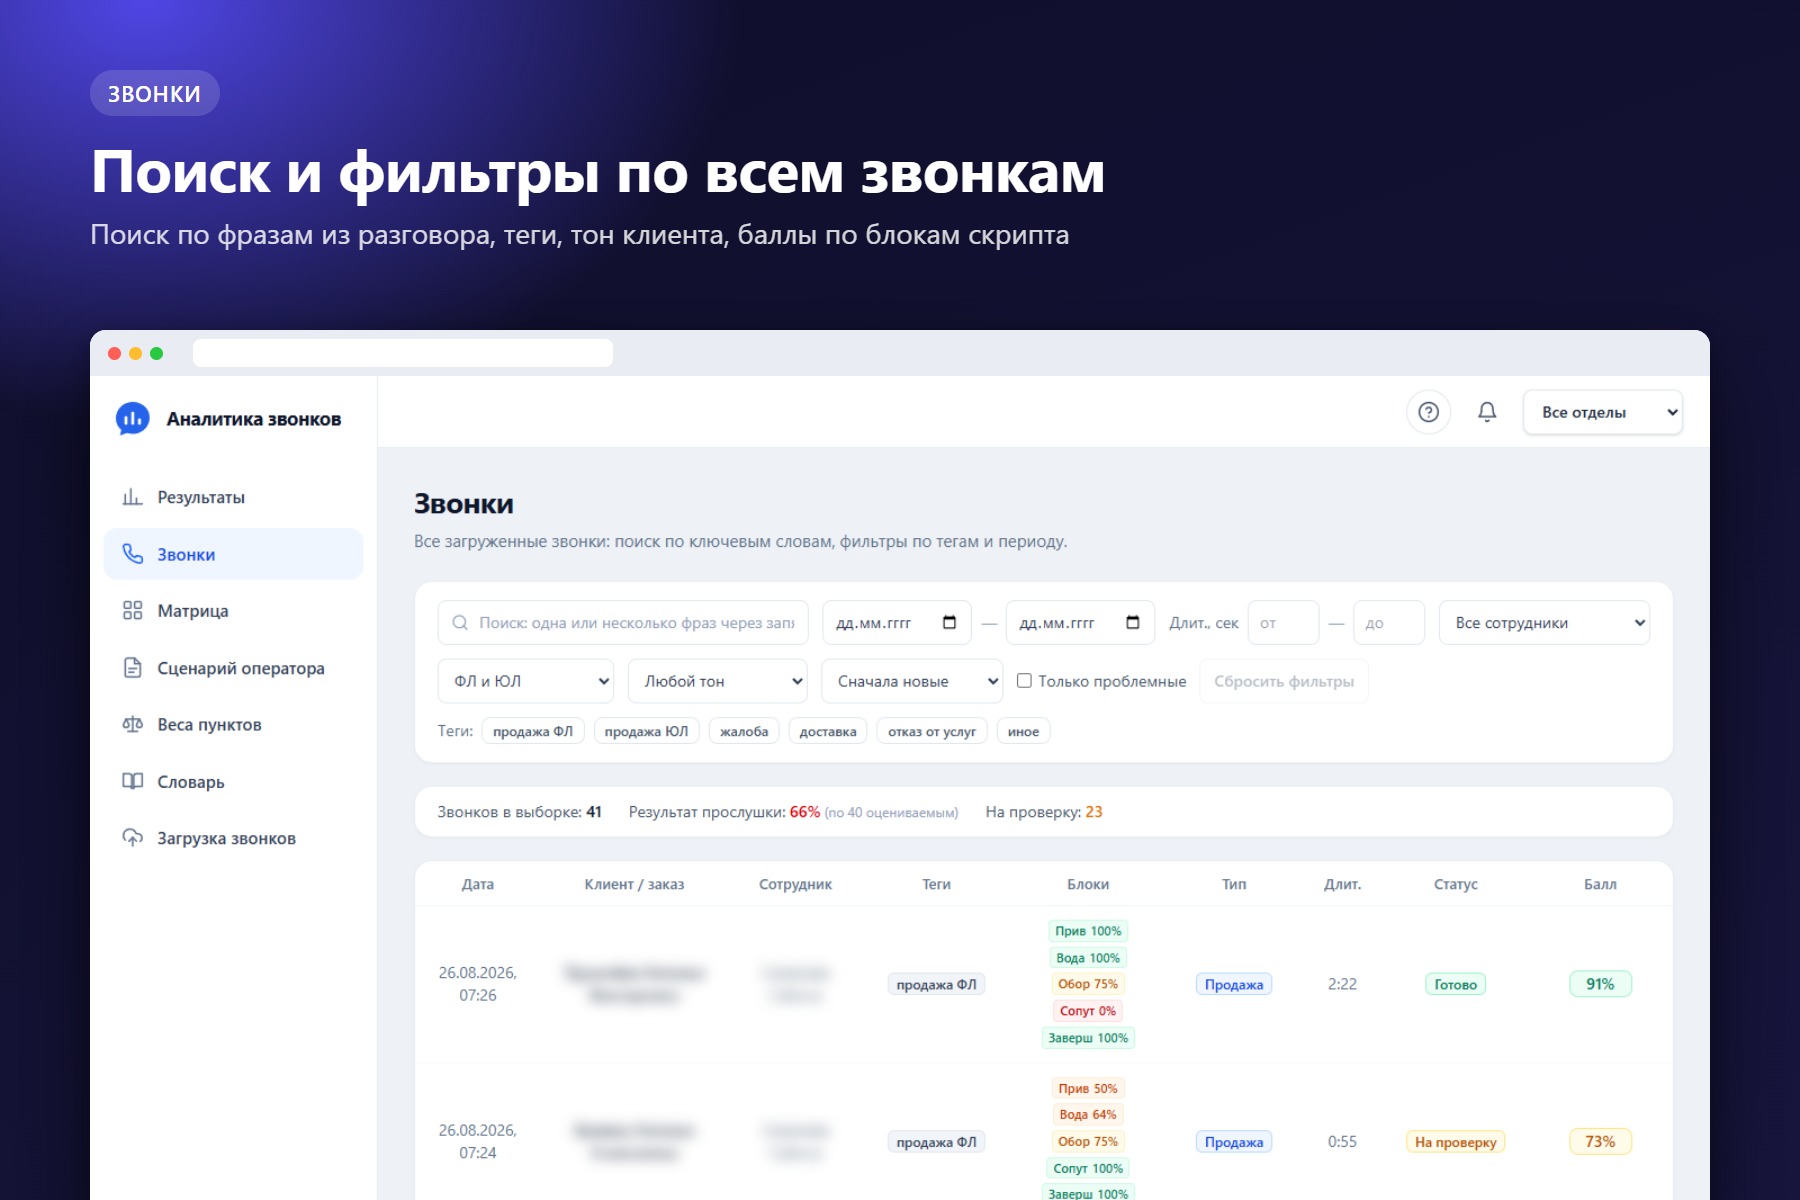The width and height of the screenshot is (1800, 1200).
Task: Open the start date calendar picker icon
Action: tap(949, 622)
